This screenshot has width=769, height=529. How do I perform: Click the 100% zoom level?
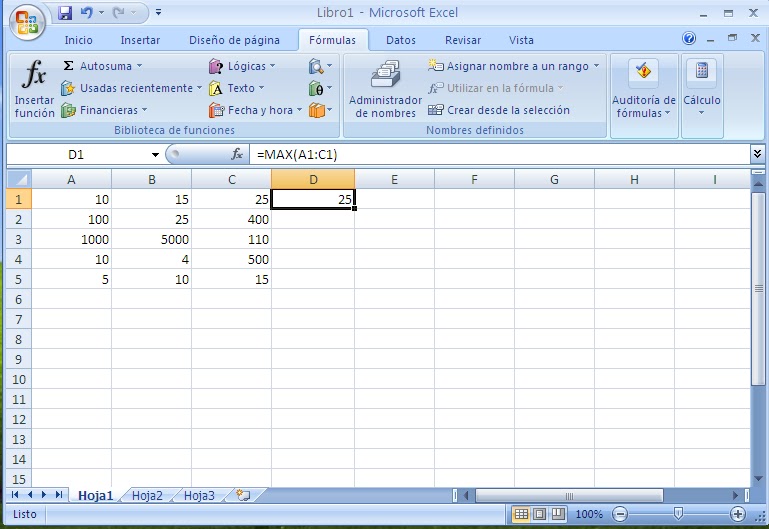click(x=589, y=514)
